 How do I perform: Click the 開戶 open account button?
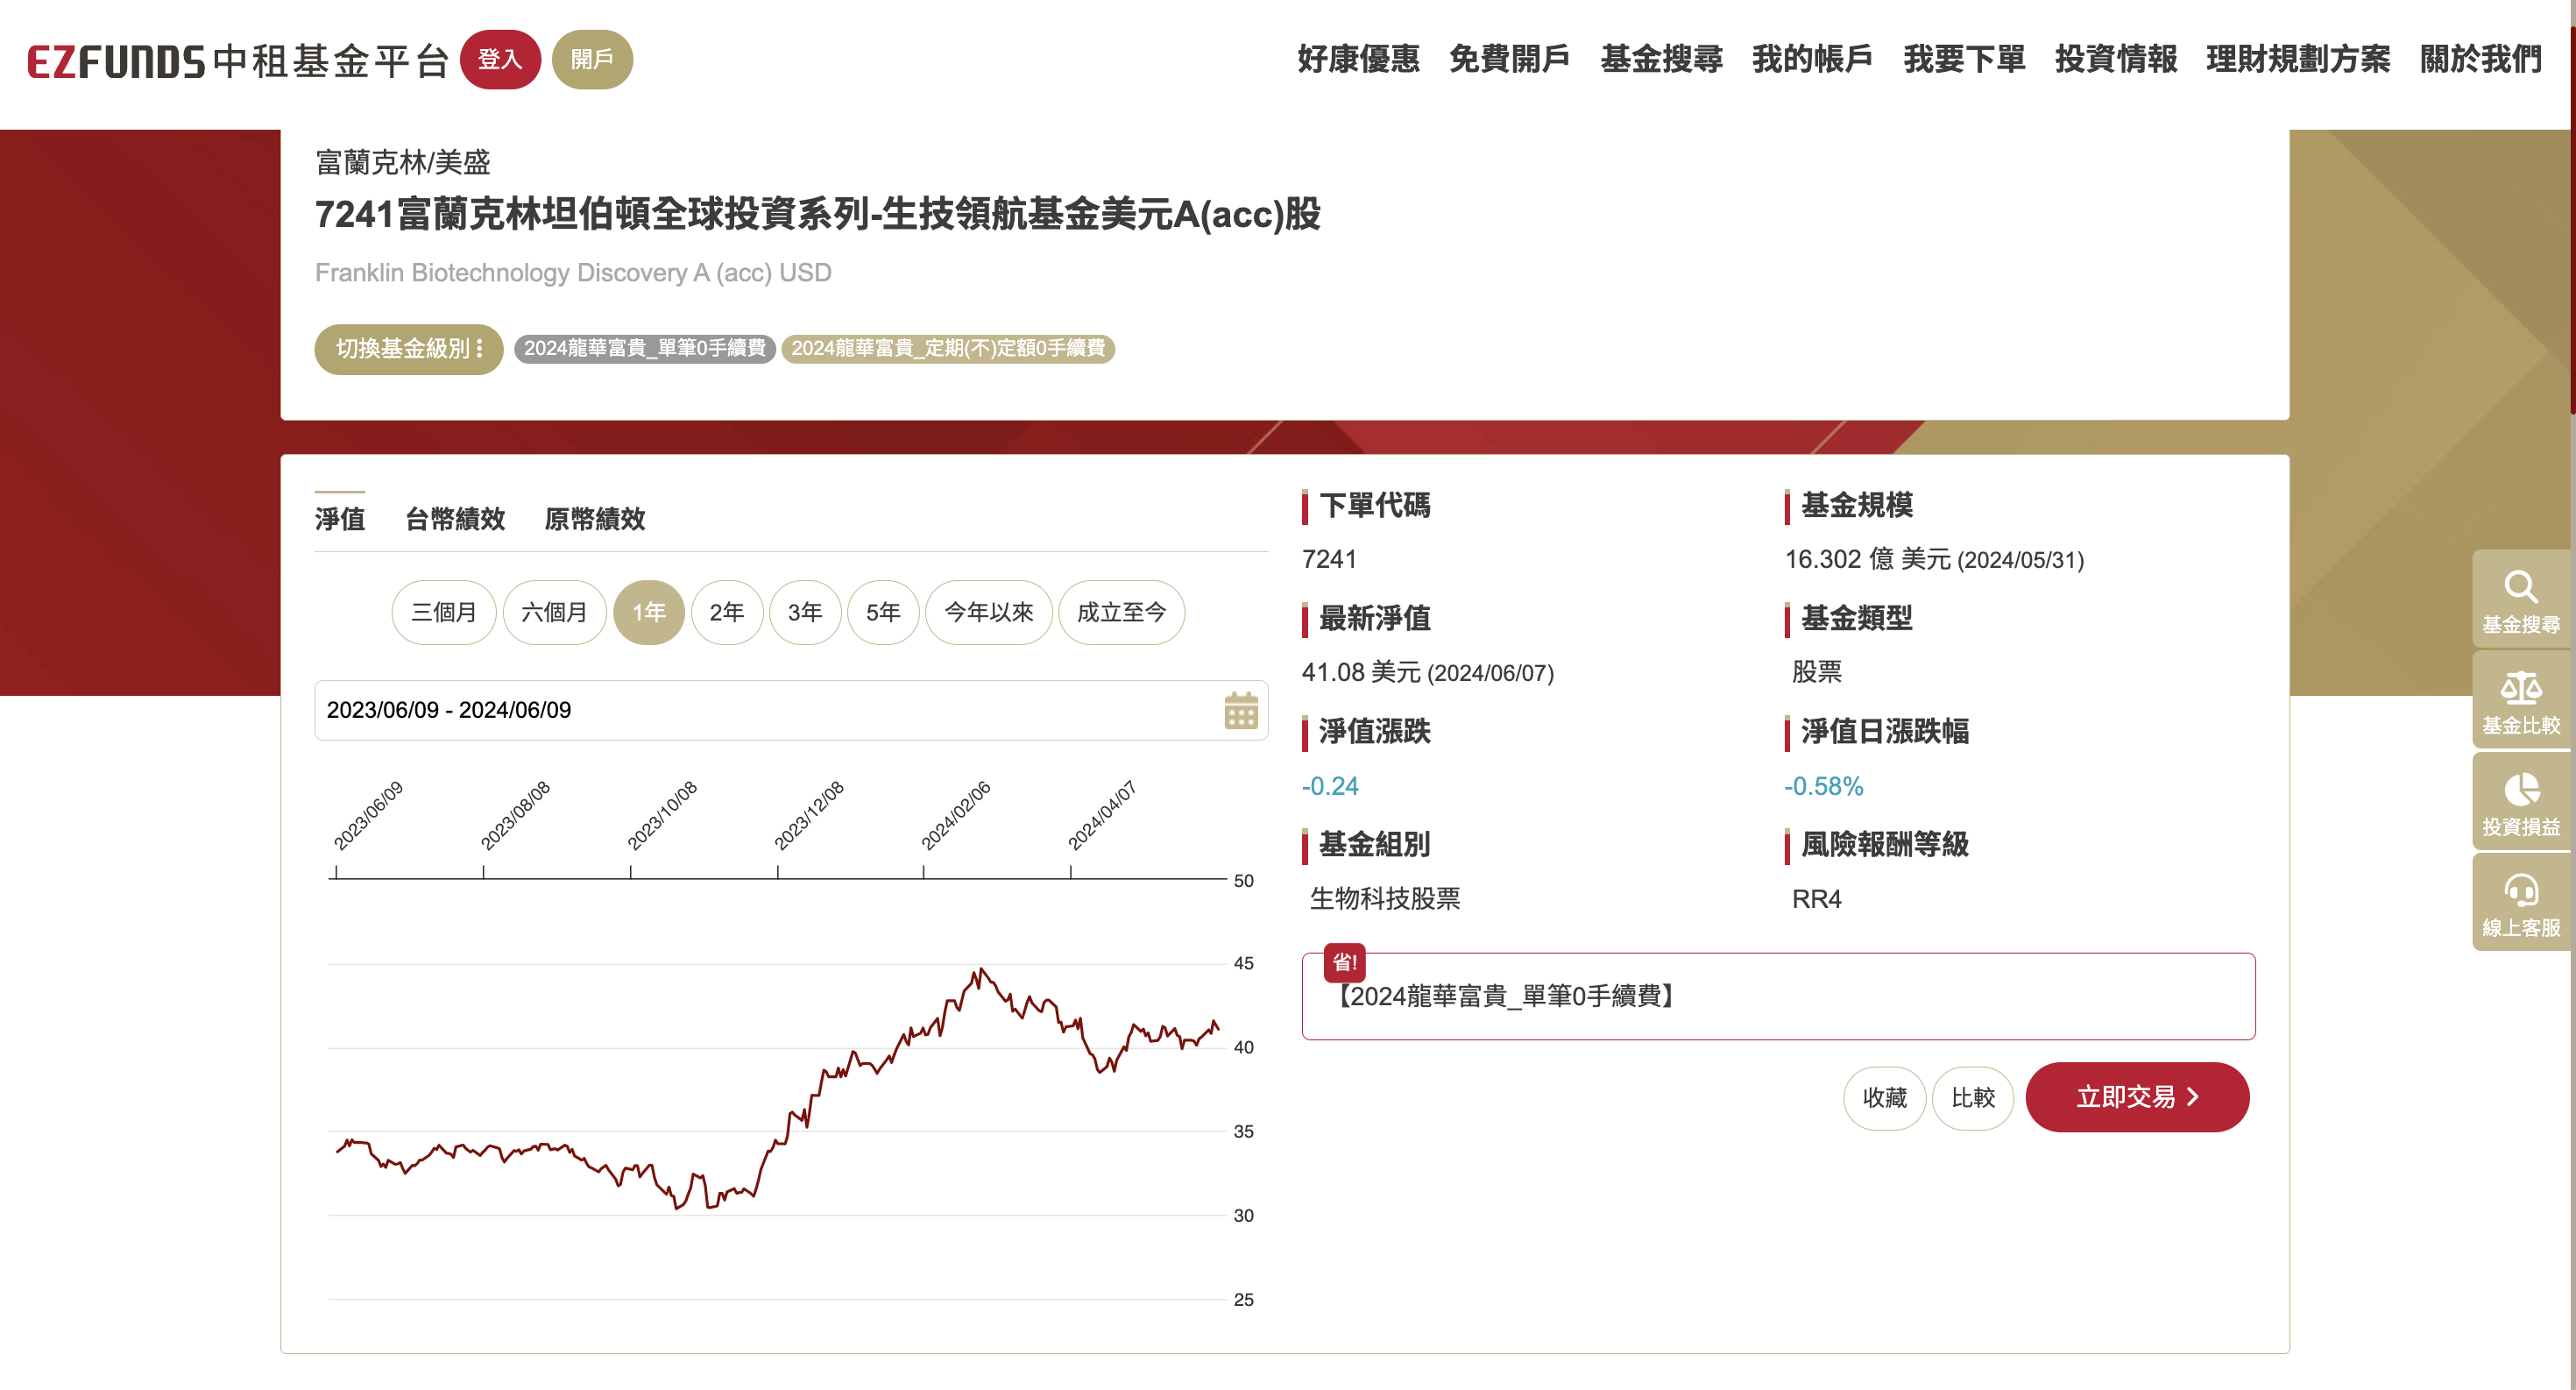(592, 60)
